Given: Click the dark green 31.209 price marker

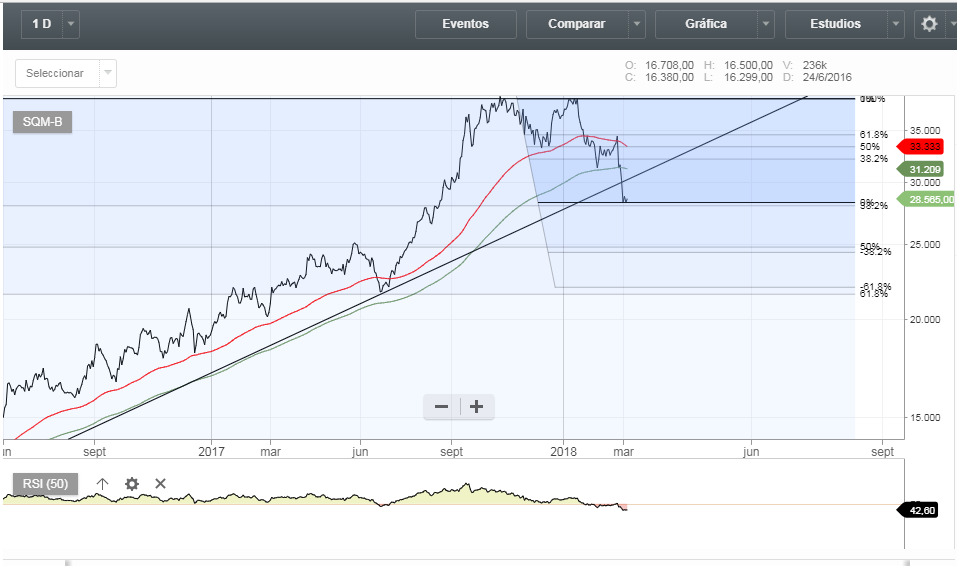Looking at the screenshot, I should click(920, 169).
